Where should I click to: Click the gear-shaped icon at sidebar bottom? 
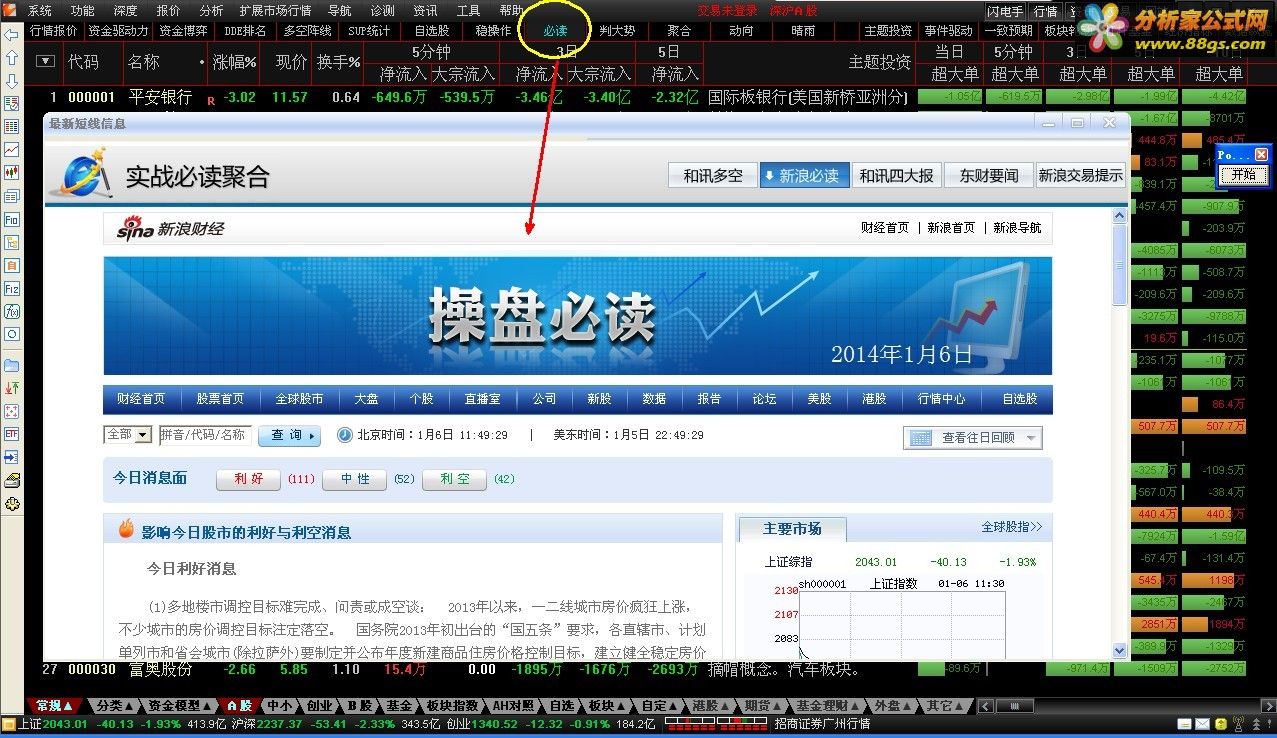click(12, 504)
